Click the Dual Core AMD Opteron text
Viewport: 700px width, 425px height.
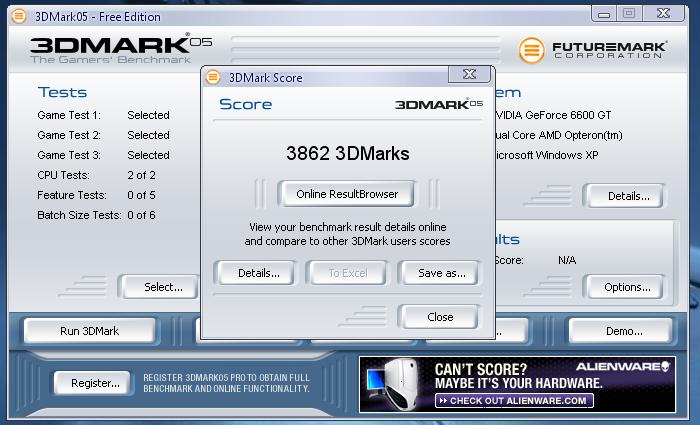coord(559,135)
